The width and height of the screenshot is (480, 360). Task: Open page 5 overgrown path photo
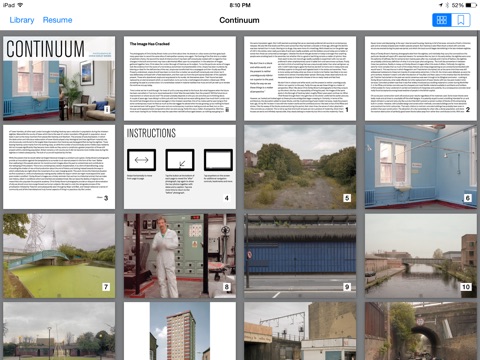[x=300, y=167]
